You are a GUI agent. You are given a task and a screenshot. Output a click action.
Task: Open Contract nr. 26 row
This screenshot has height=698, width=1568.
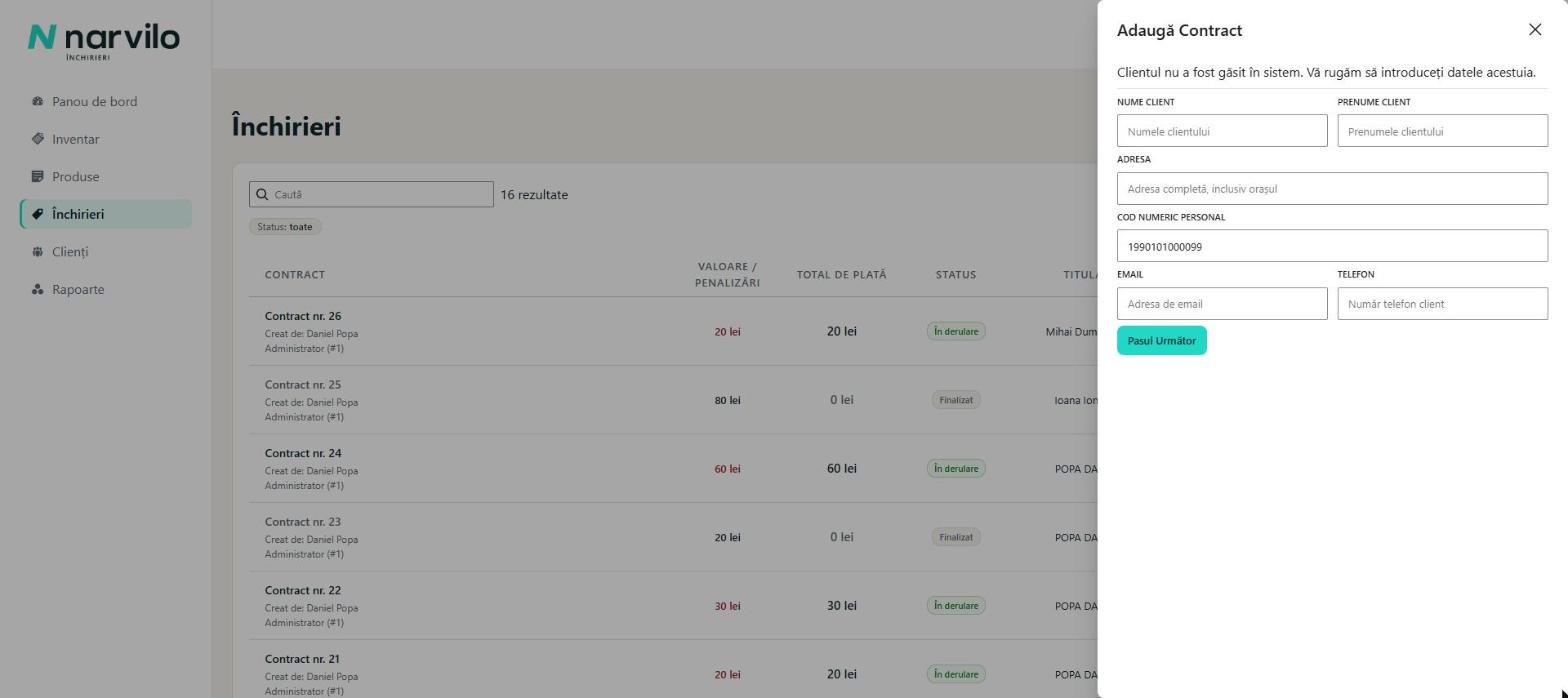673,331
